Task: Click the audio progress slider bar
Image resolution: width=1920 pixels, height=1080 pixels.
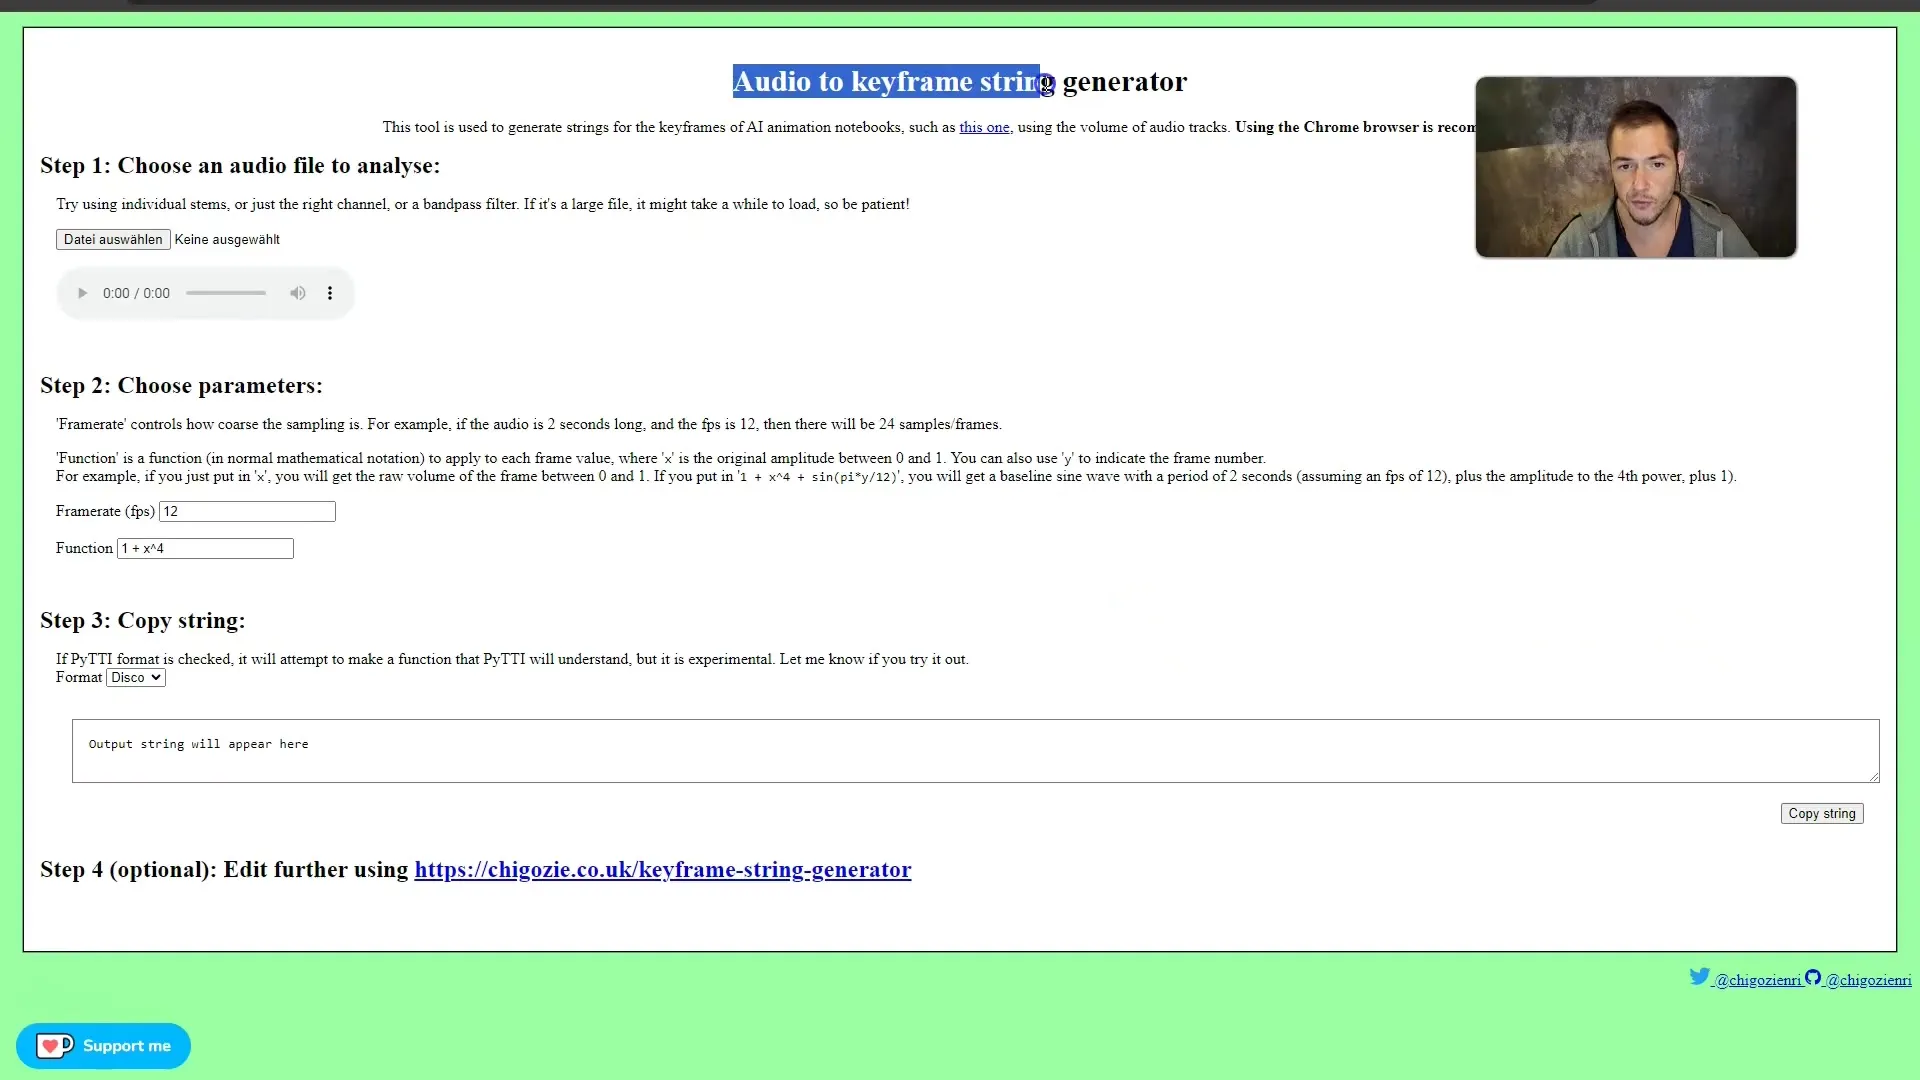Action: pos(224,293)
